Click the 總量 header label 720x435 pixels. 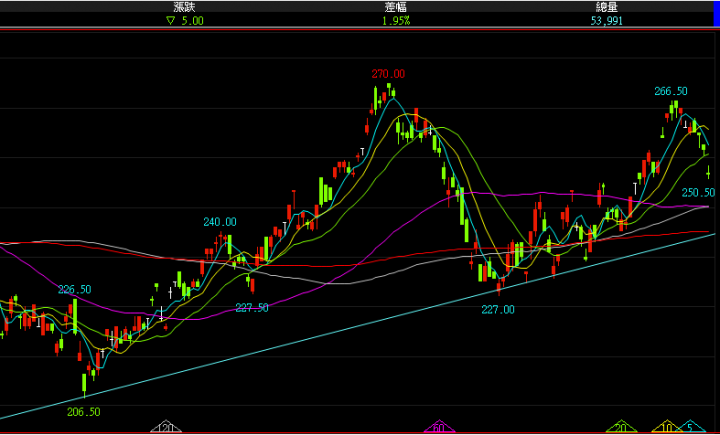(x=607, y=7)
